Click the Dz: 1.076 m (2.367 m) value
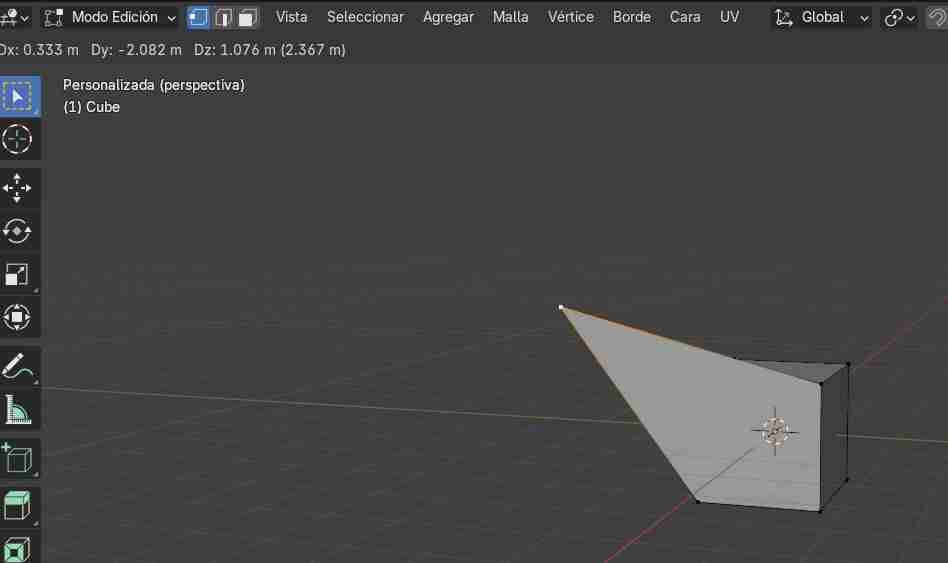The width and height of the screenshot is (948, 563). tap(270, 50)
